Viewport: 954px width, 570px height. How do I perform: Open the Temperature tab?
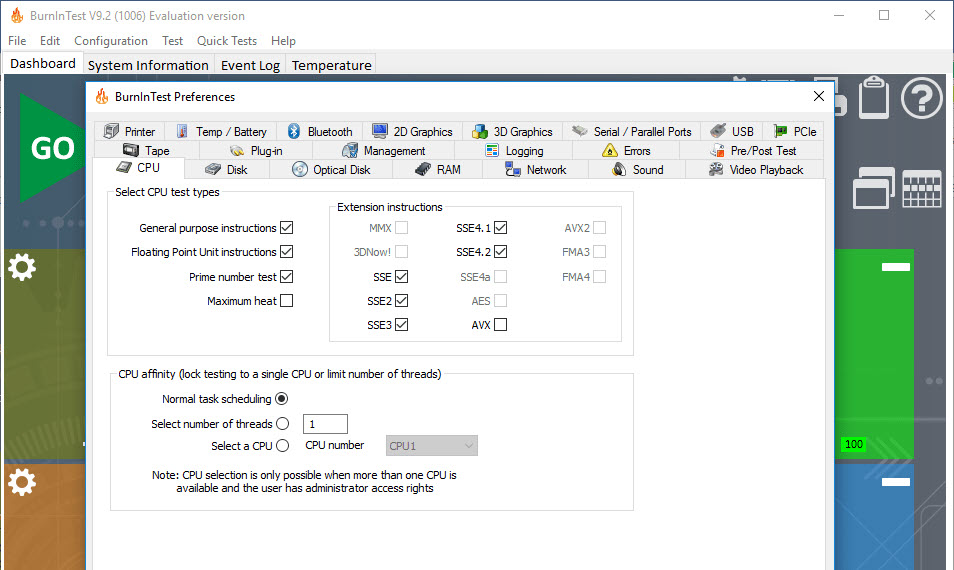332,65
